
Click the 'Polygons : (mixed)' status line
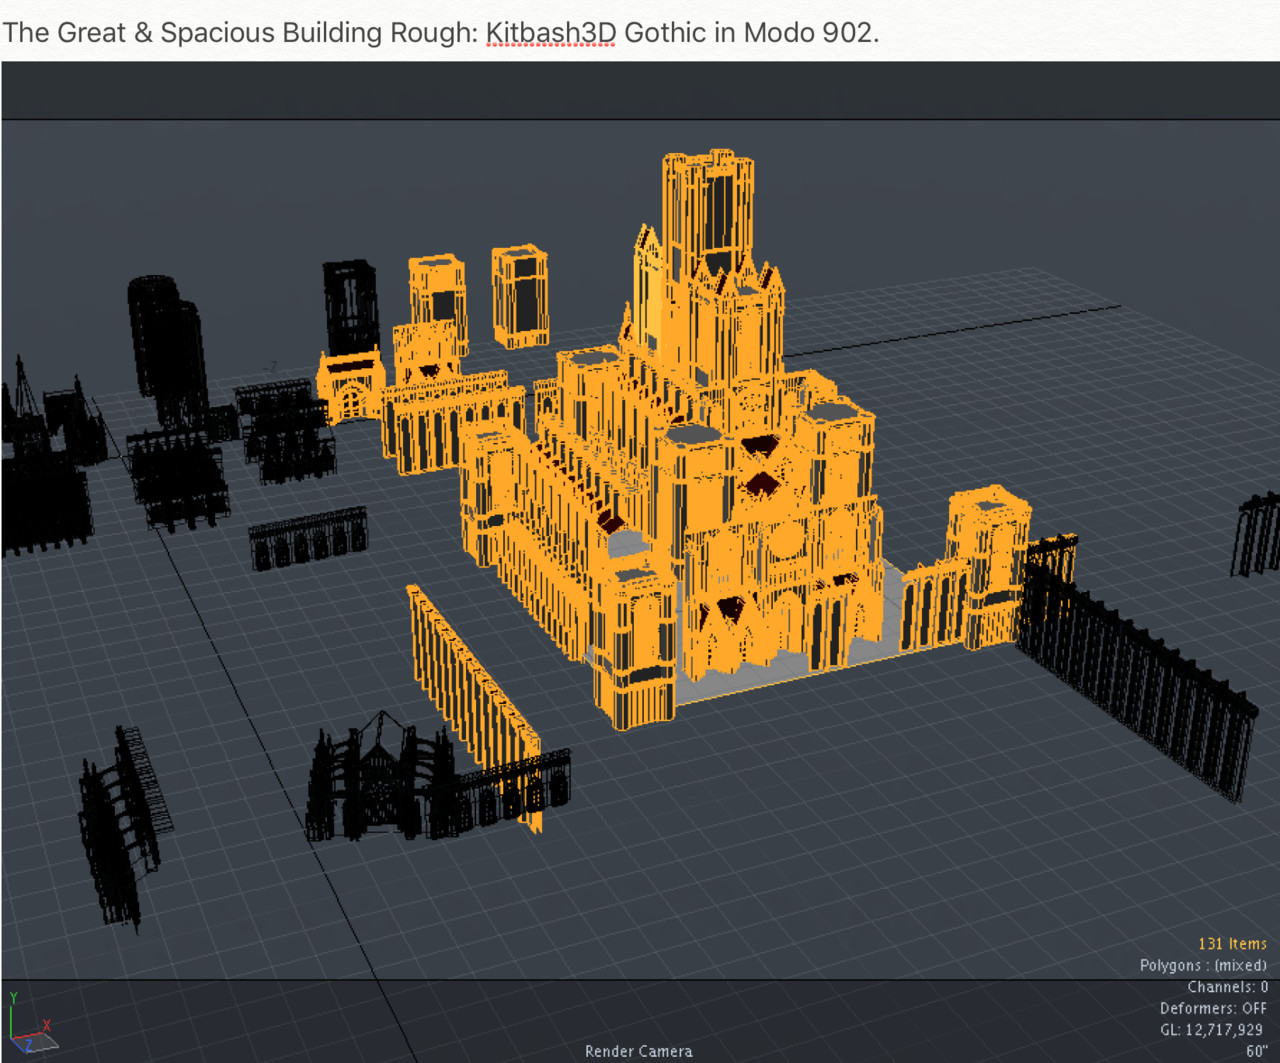pos(1203,965)
